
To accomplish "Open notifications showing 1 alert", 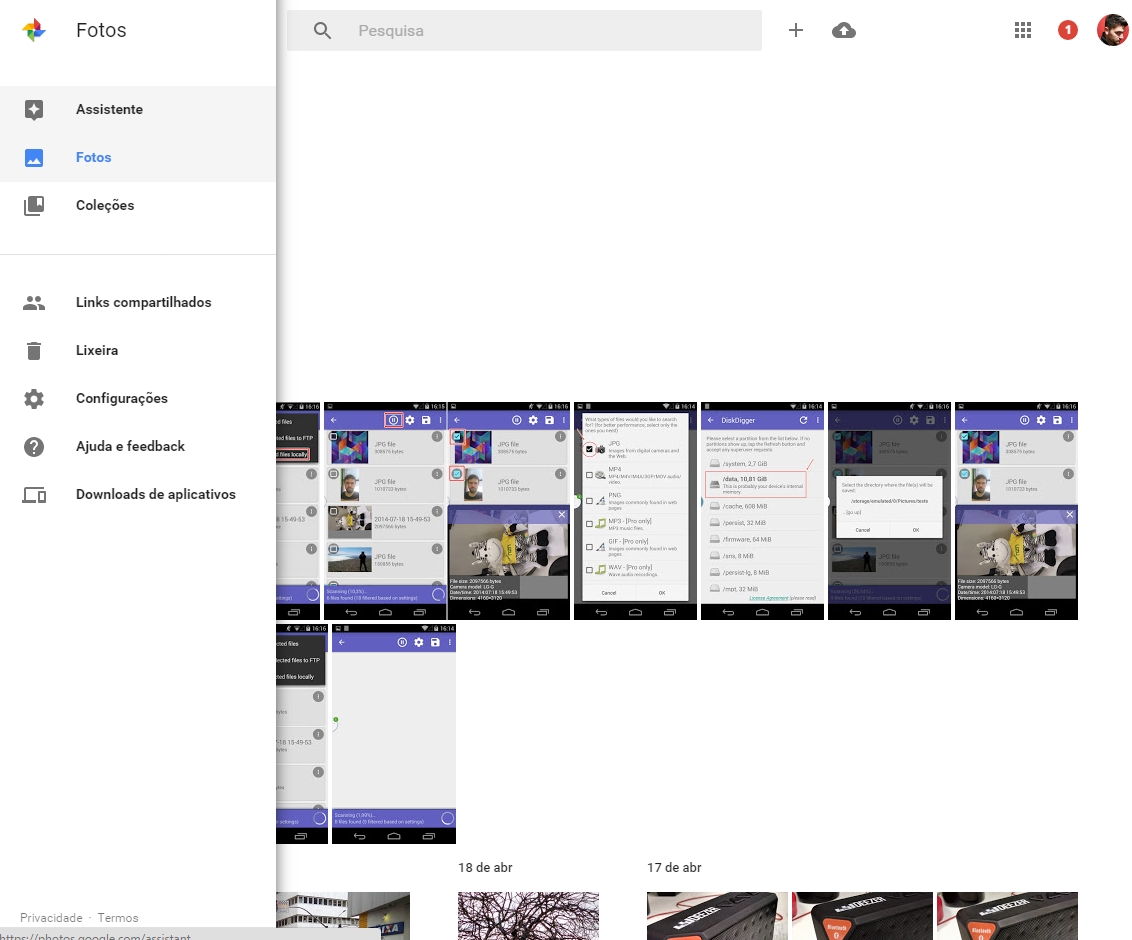I will (x=1067, y=30).
